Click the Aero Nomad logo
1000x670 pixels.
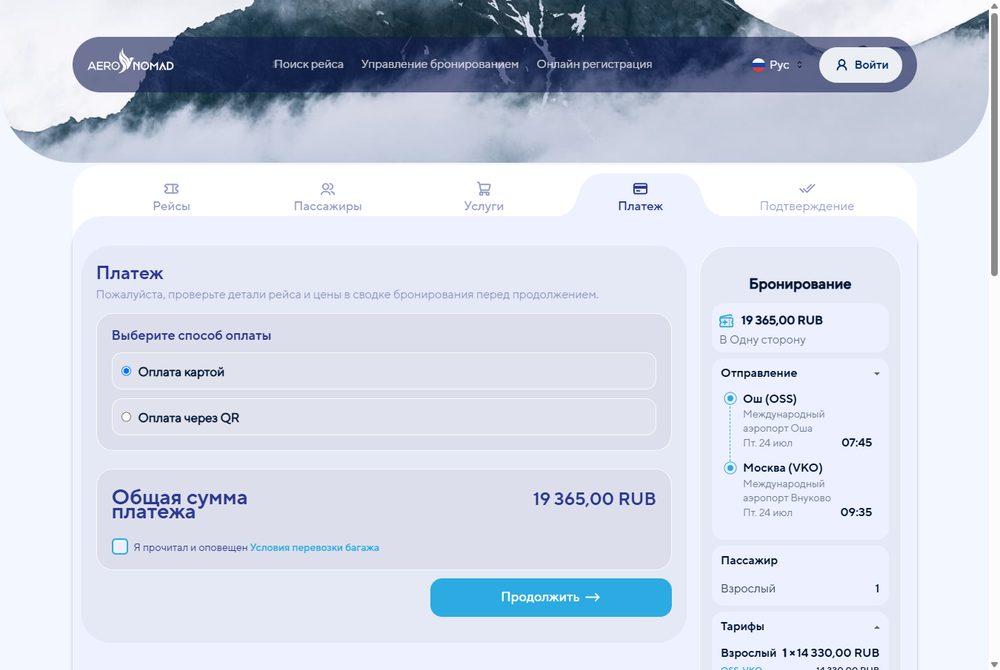click(131, 62)
